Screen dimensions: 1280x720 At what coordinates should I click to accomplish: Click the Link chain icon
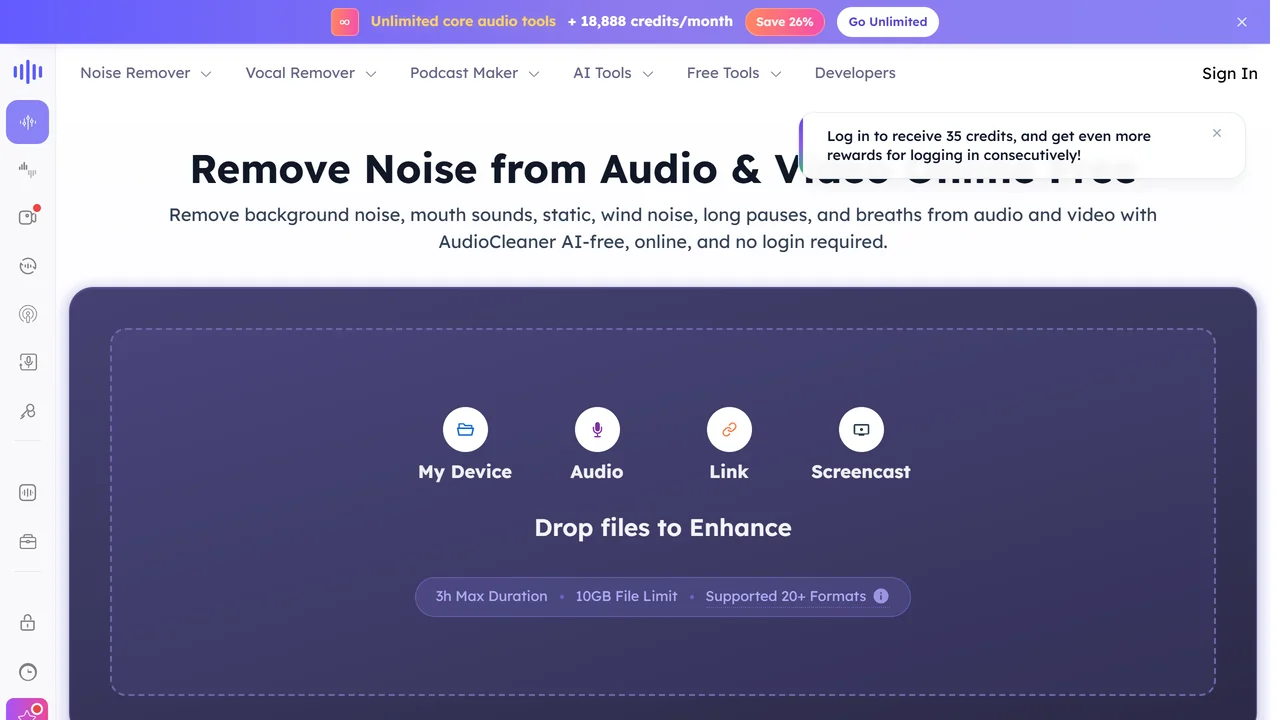[729, 430]
